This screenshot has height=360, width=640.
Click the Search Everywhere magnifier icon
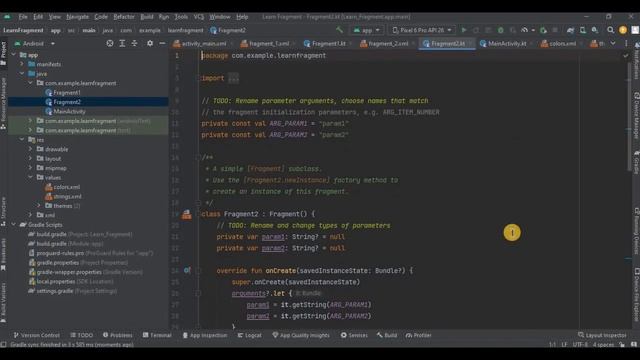[x=610, y=30]
